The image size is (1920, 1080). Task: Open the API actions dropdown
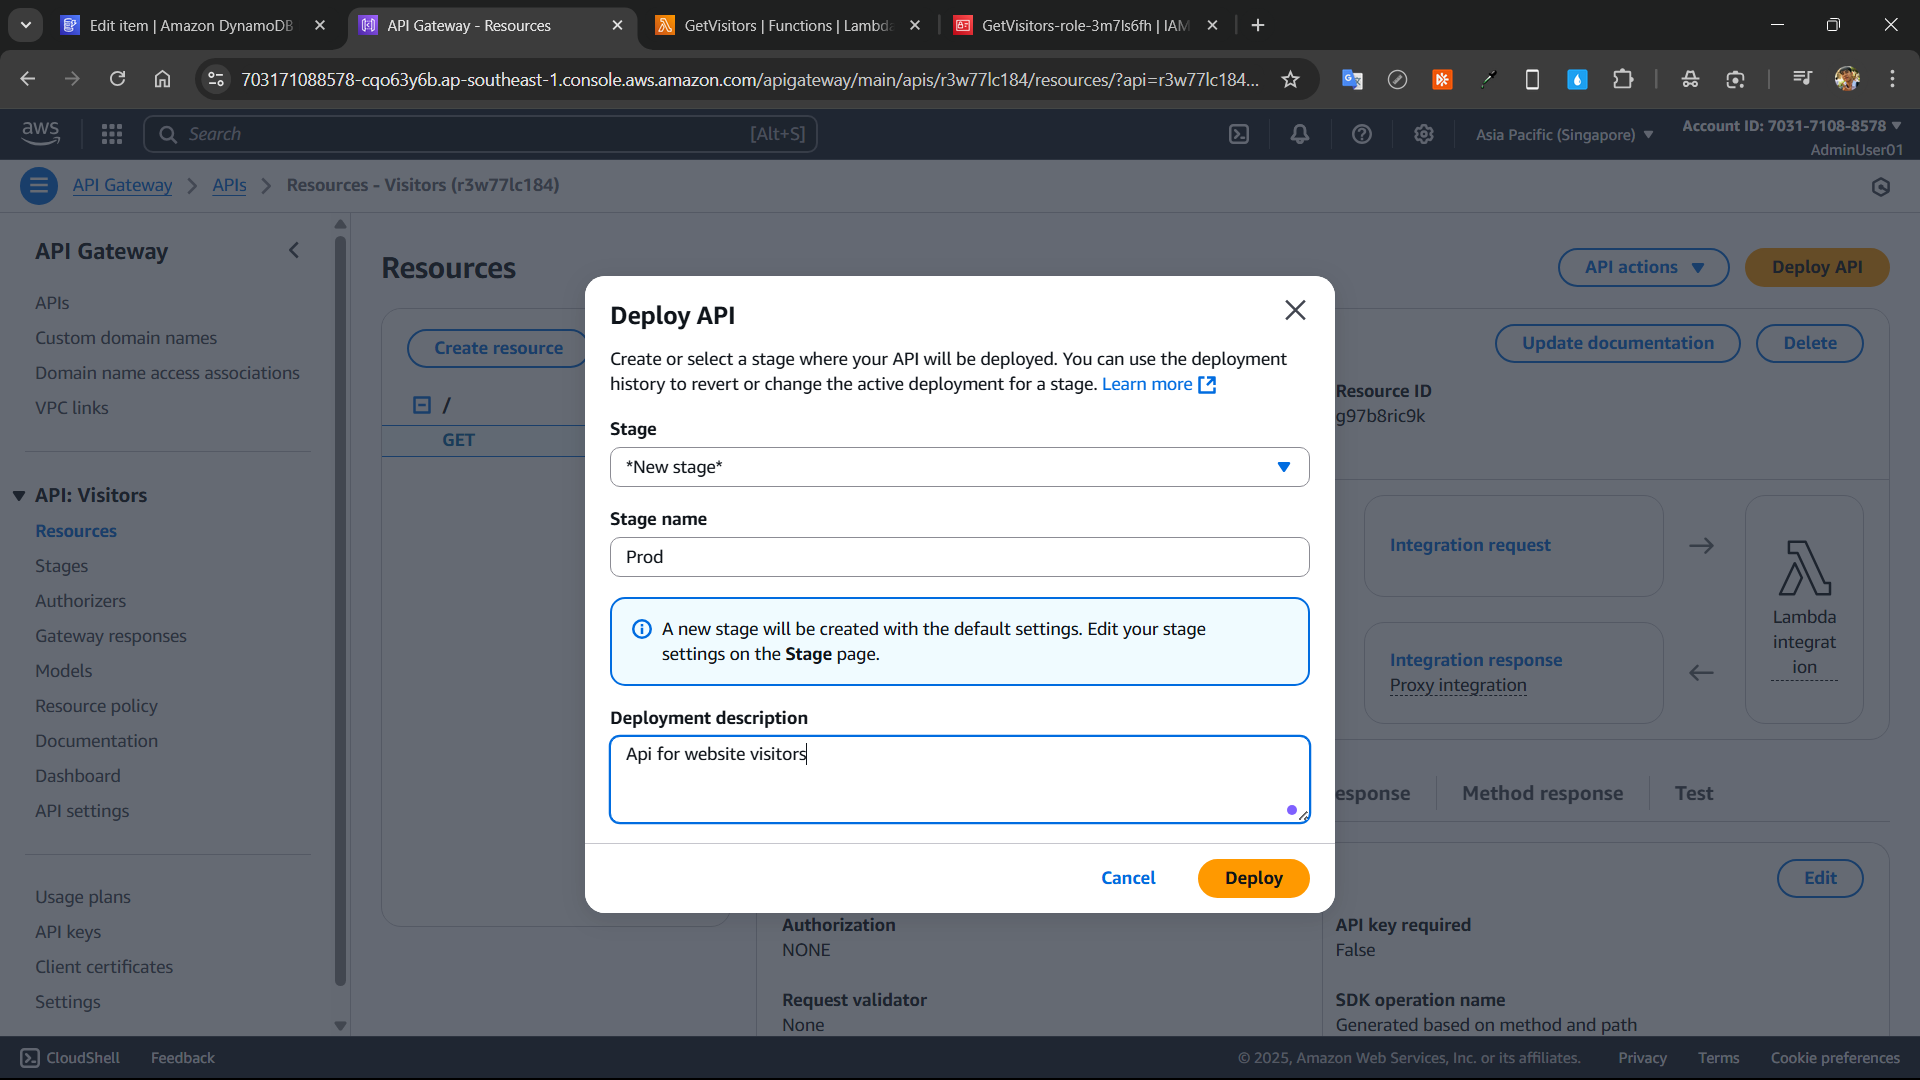pos(1643,267)
